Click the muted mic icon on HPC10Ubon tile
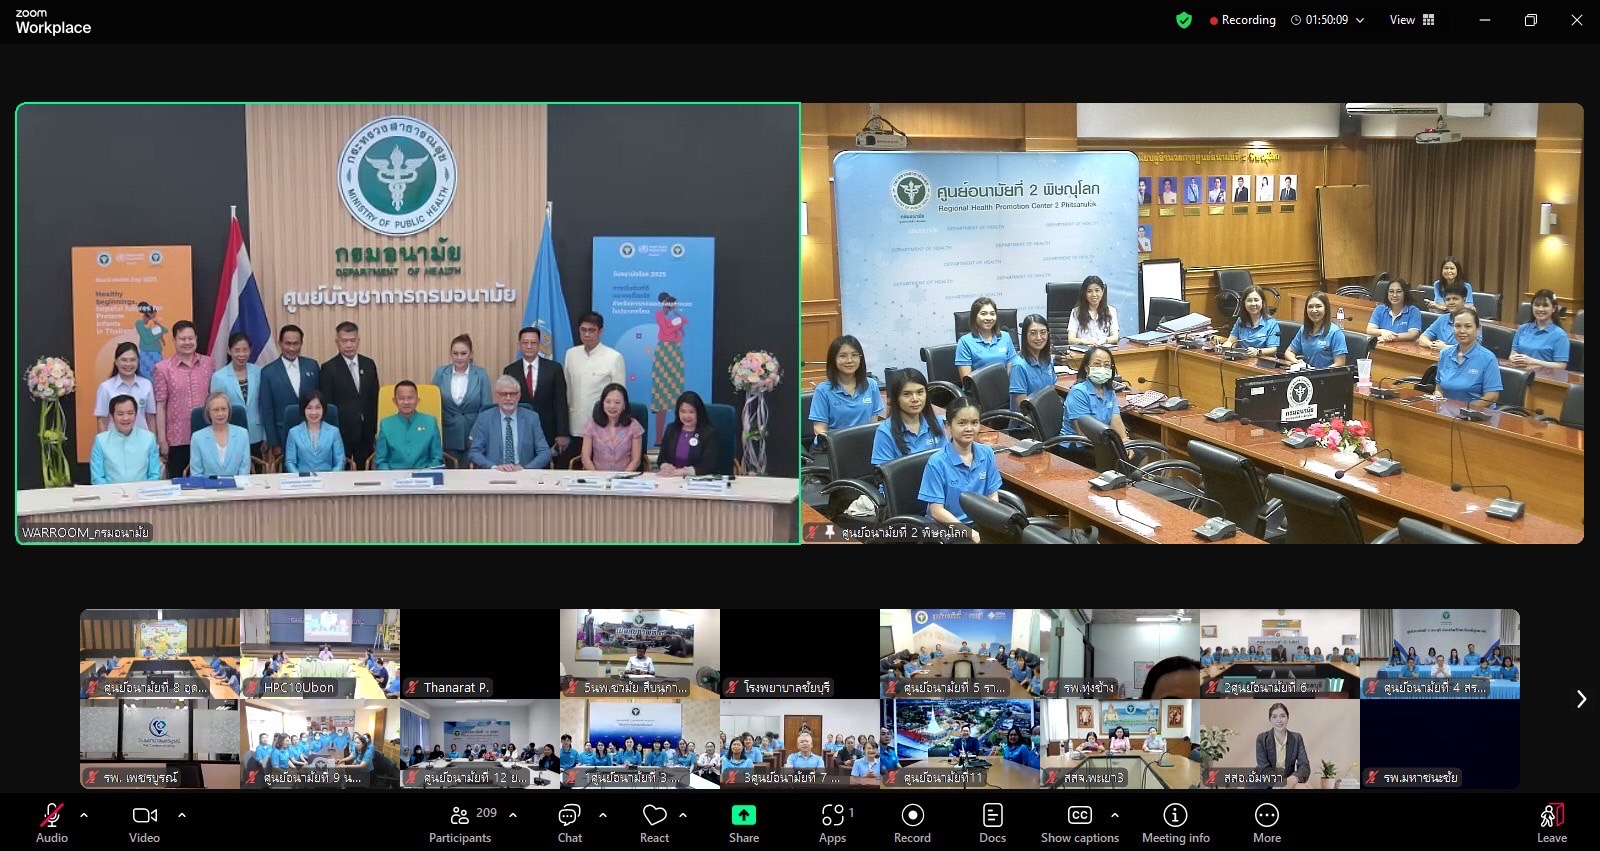This screenshot has height=851, width=1600. tap(252, 687)
